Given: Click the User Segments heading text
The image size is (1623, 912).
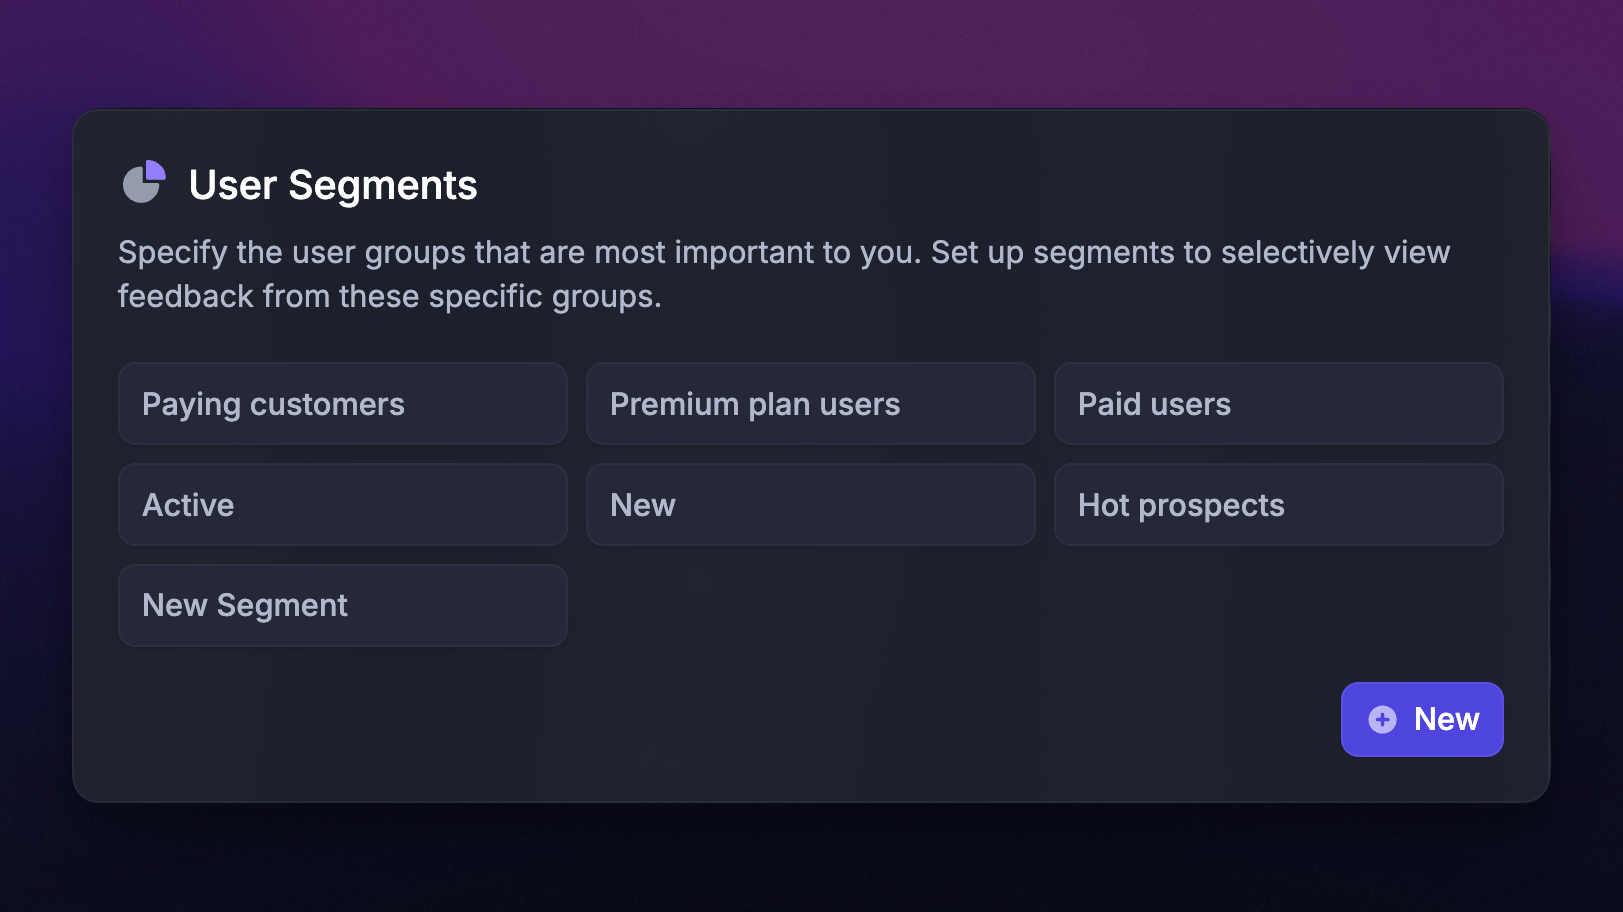Looking at the screenshot, I should pos(333,185).
